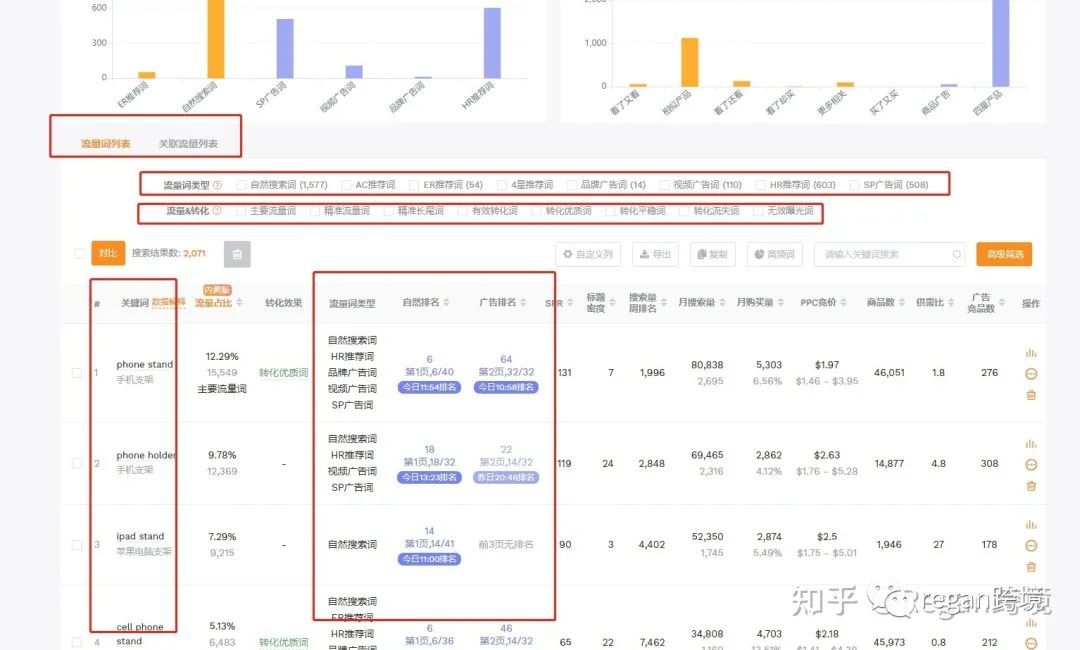
Task: Sort by 标题密度 column arrows
Action: 612,302
